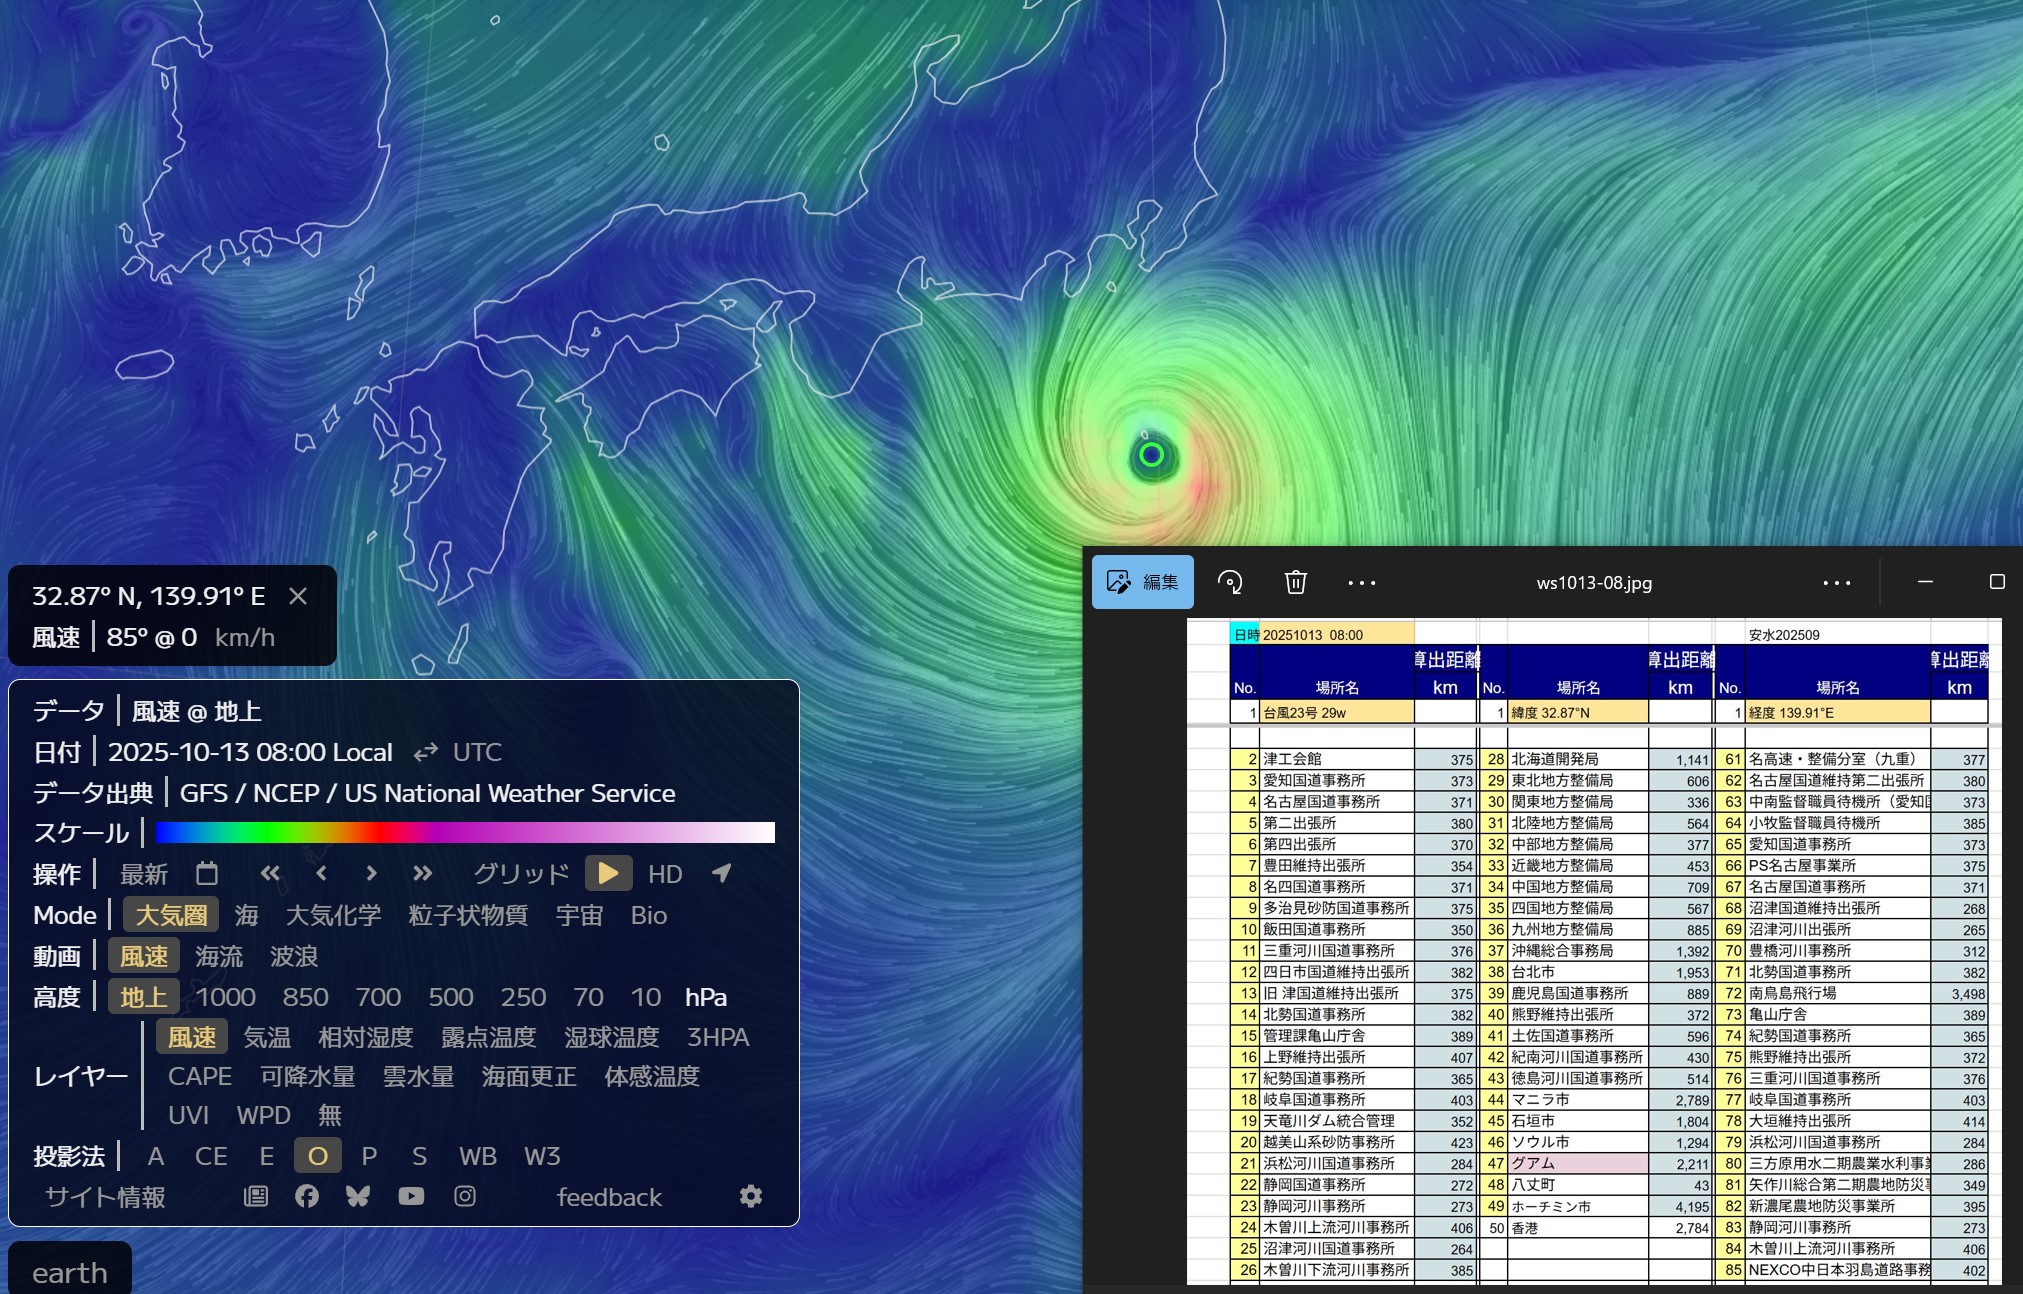This screenshot has height=1294, width=2023.
Task: Rotate the ws1013-08.jpg image
Action: coord(1230,582)
